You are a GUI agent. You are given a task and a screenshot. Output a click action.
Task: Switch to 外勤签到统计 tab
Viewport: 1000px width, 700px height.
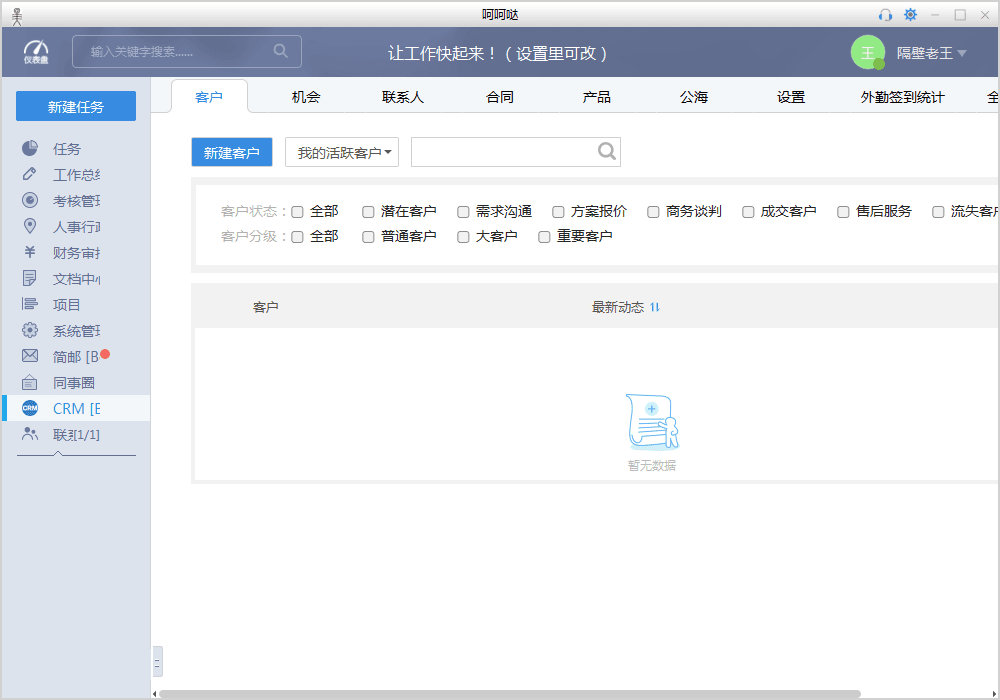click(x=902, y=97)
